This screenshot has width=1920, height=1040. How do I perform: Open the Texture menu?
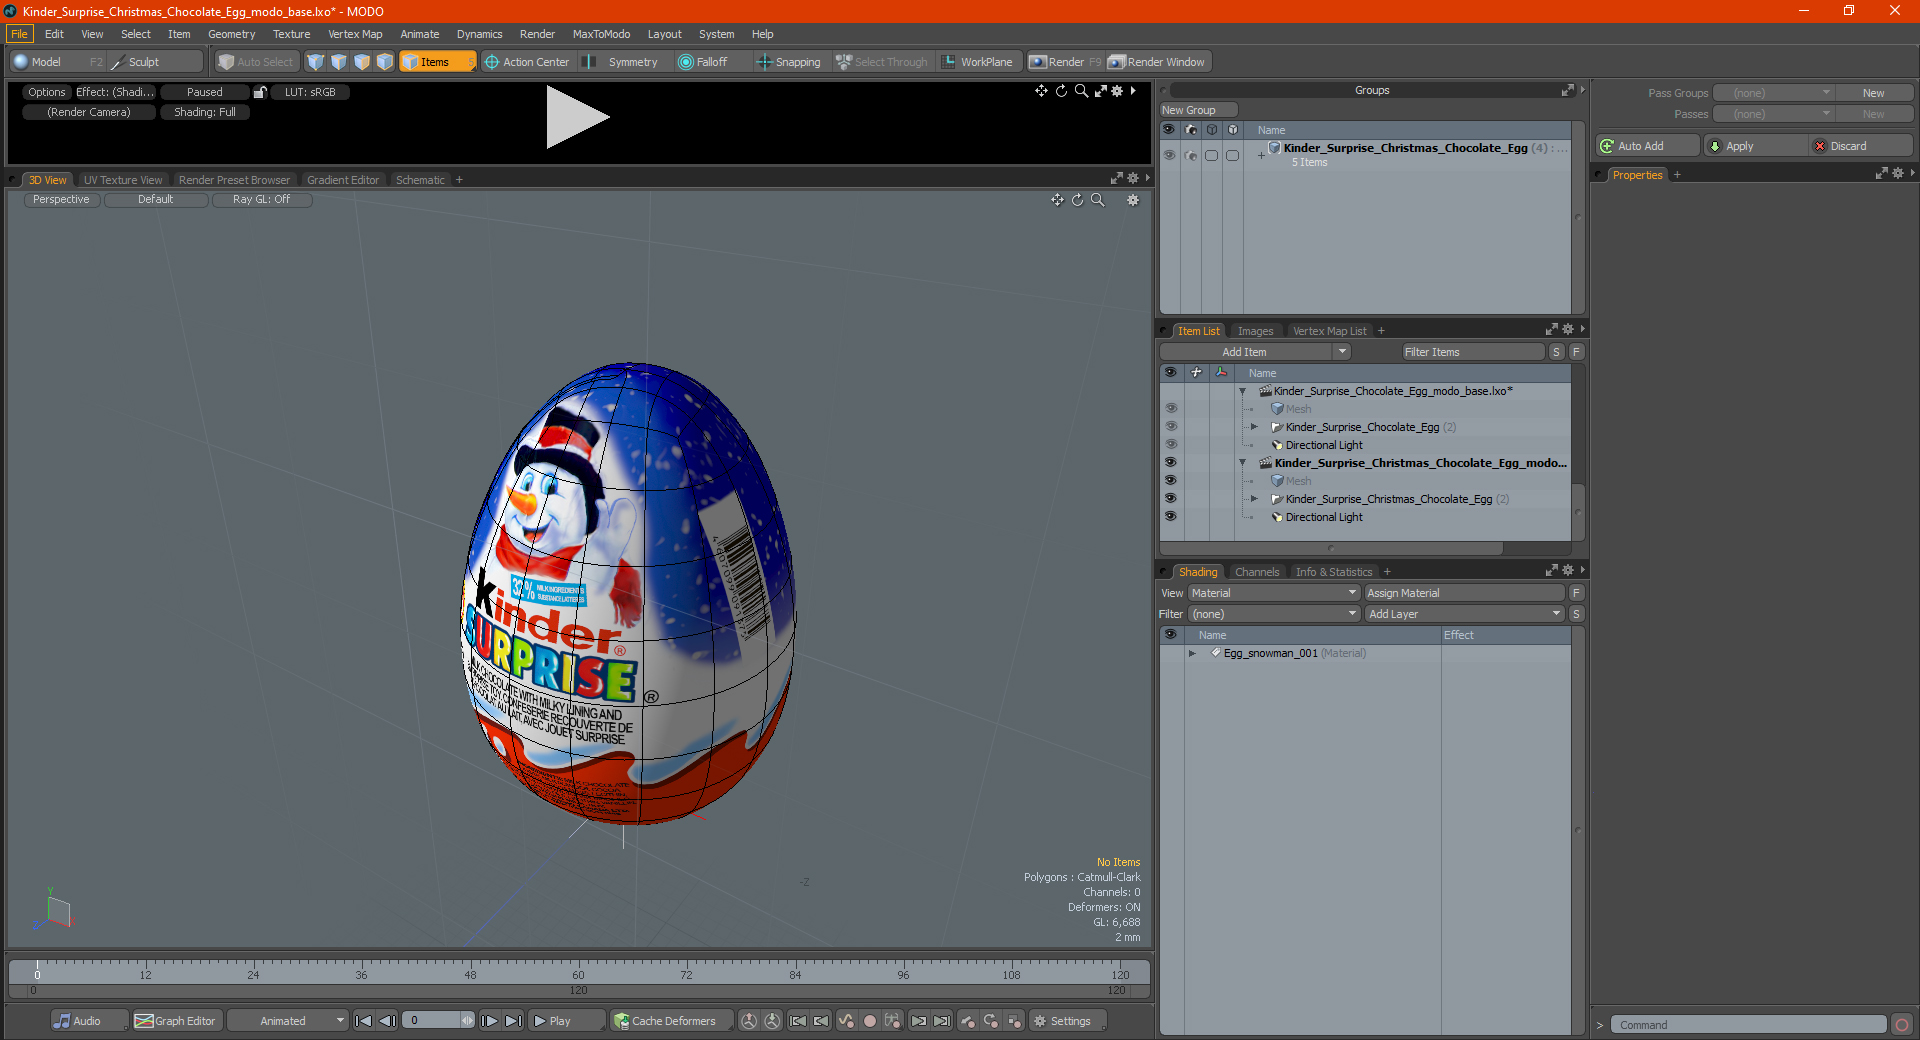(291, 34)
